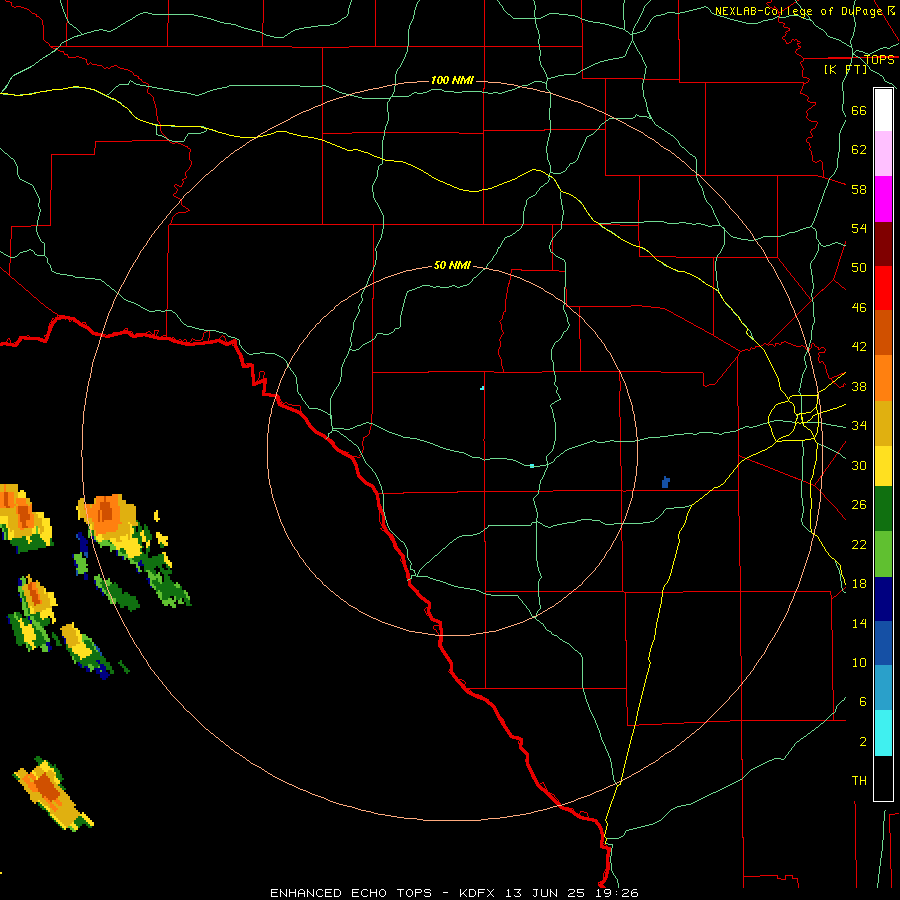900x900 pixels.
Task: Click the "50 NMI" range ring label
Action: coord(452,265)
